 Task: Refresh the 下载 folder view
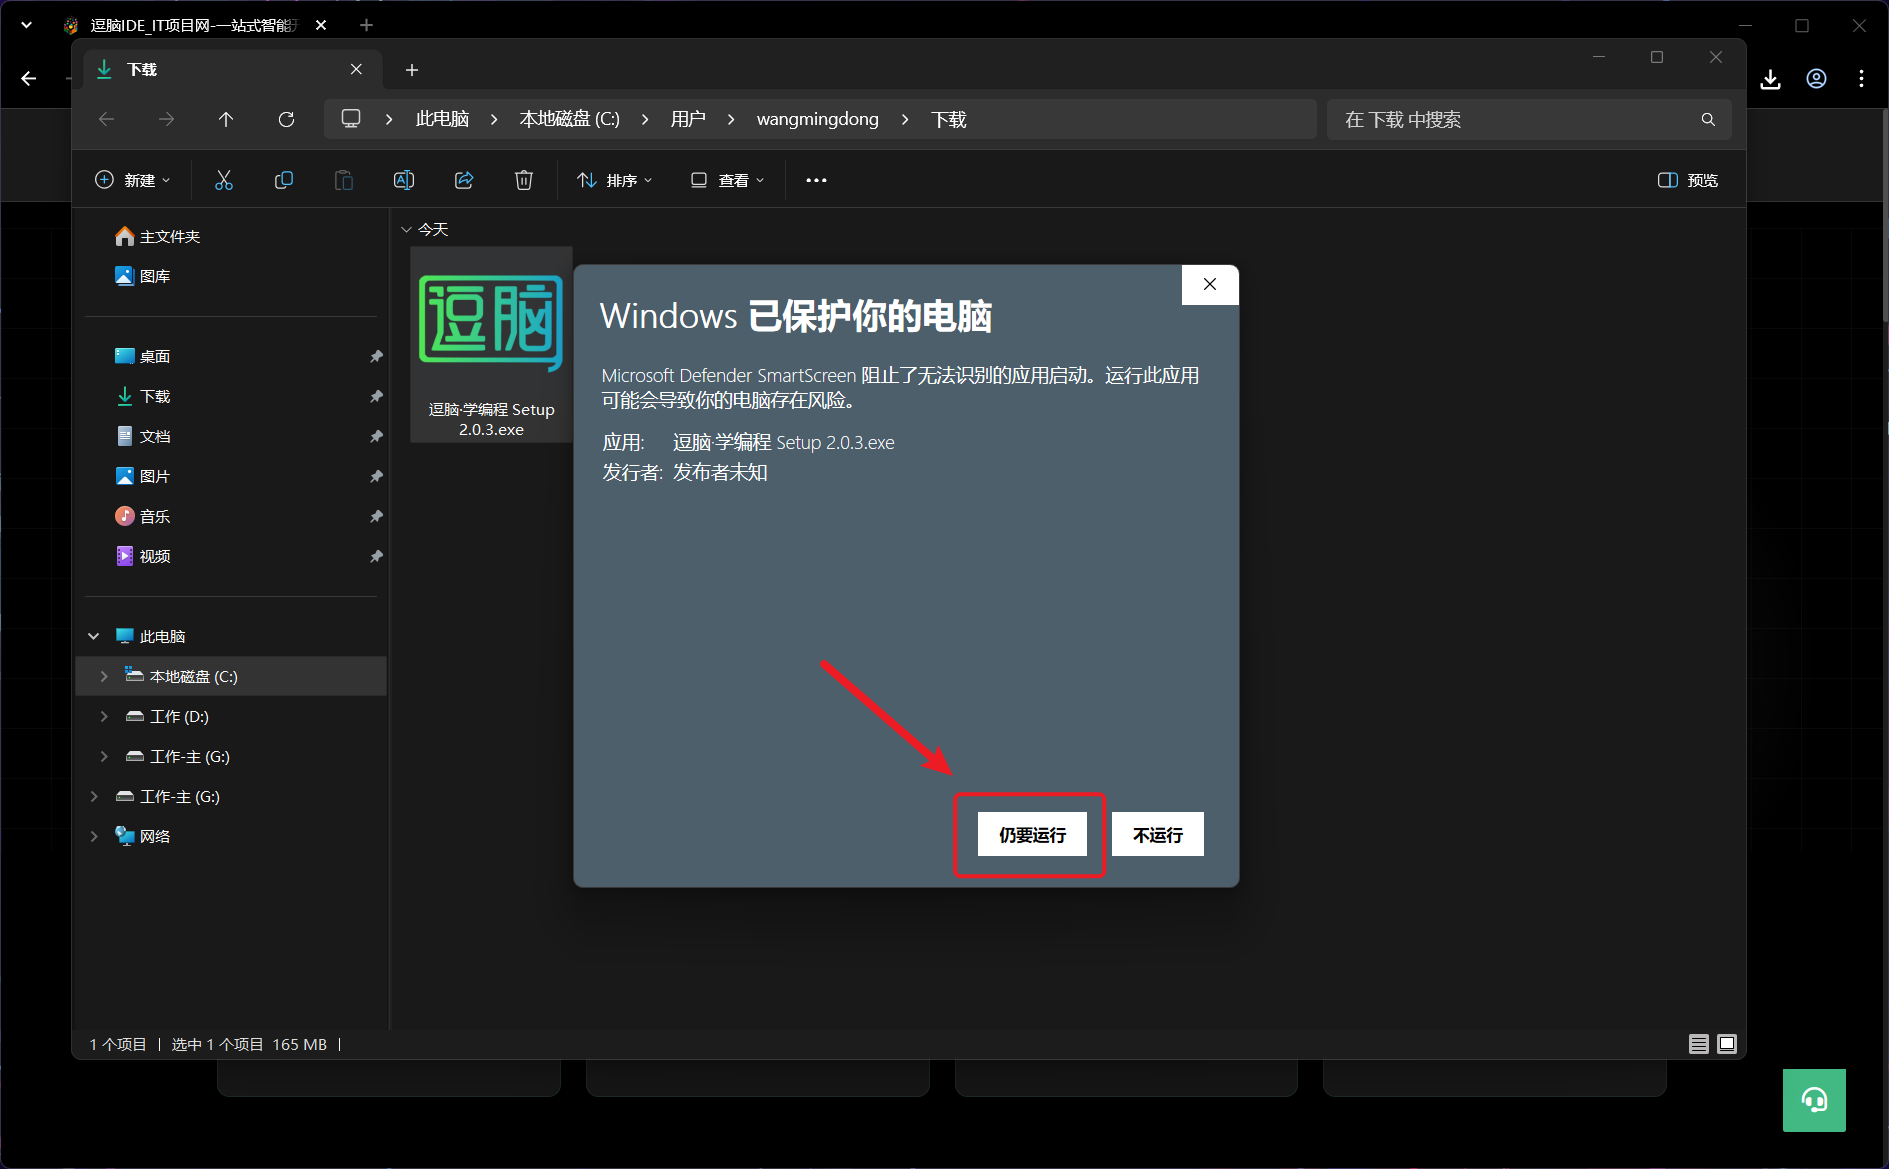pos(286,119)
